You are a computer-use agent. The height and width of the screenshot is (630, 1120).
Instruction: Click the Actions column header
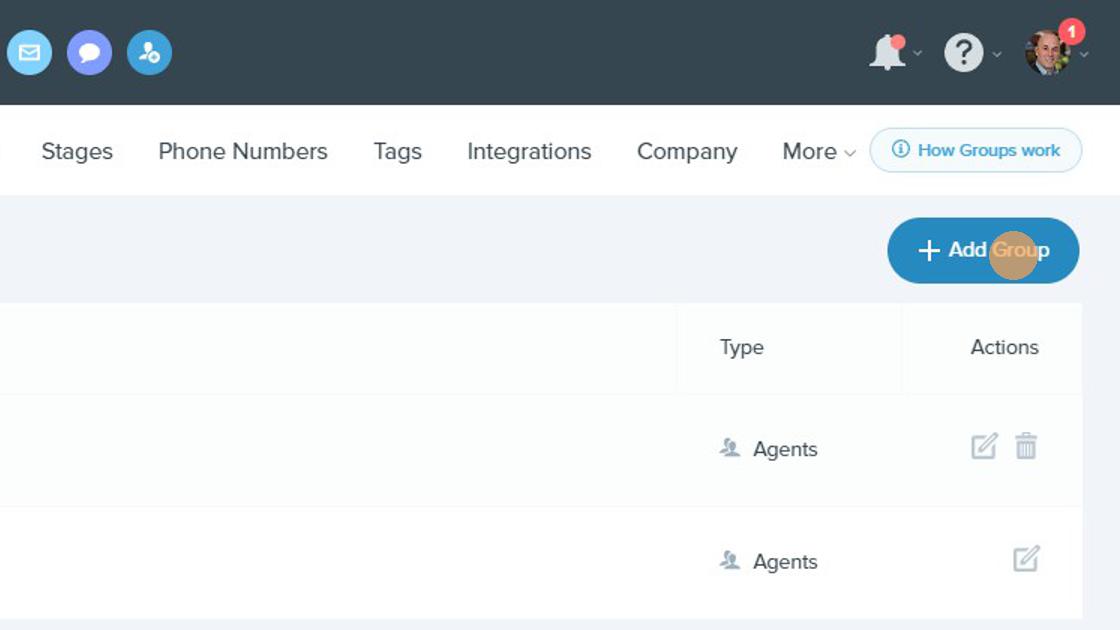(x=1004, y=347)
